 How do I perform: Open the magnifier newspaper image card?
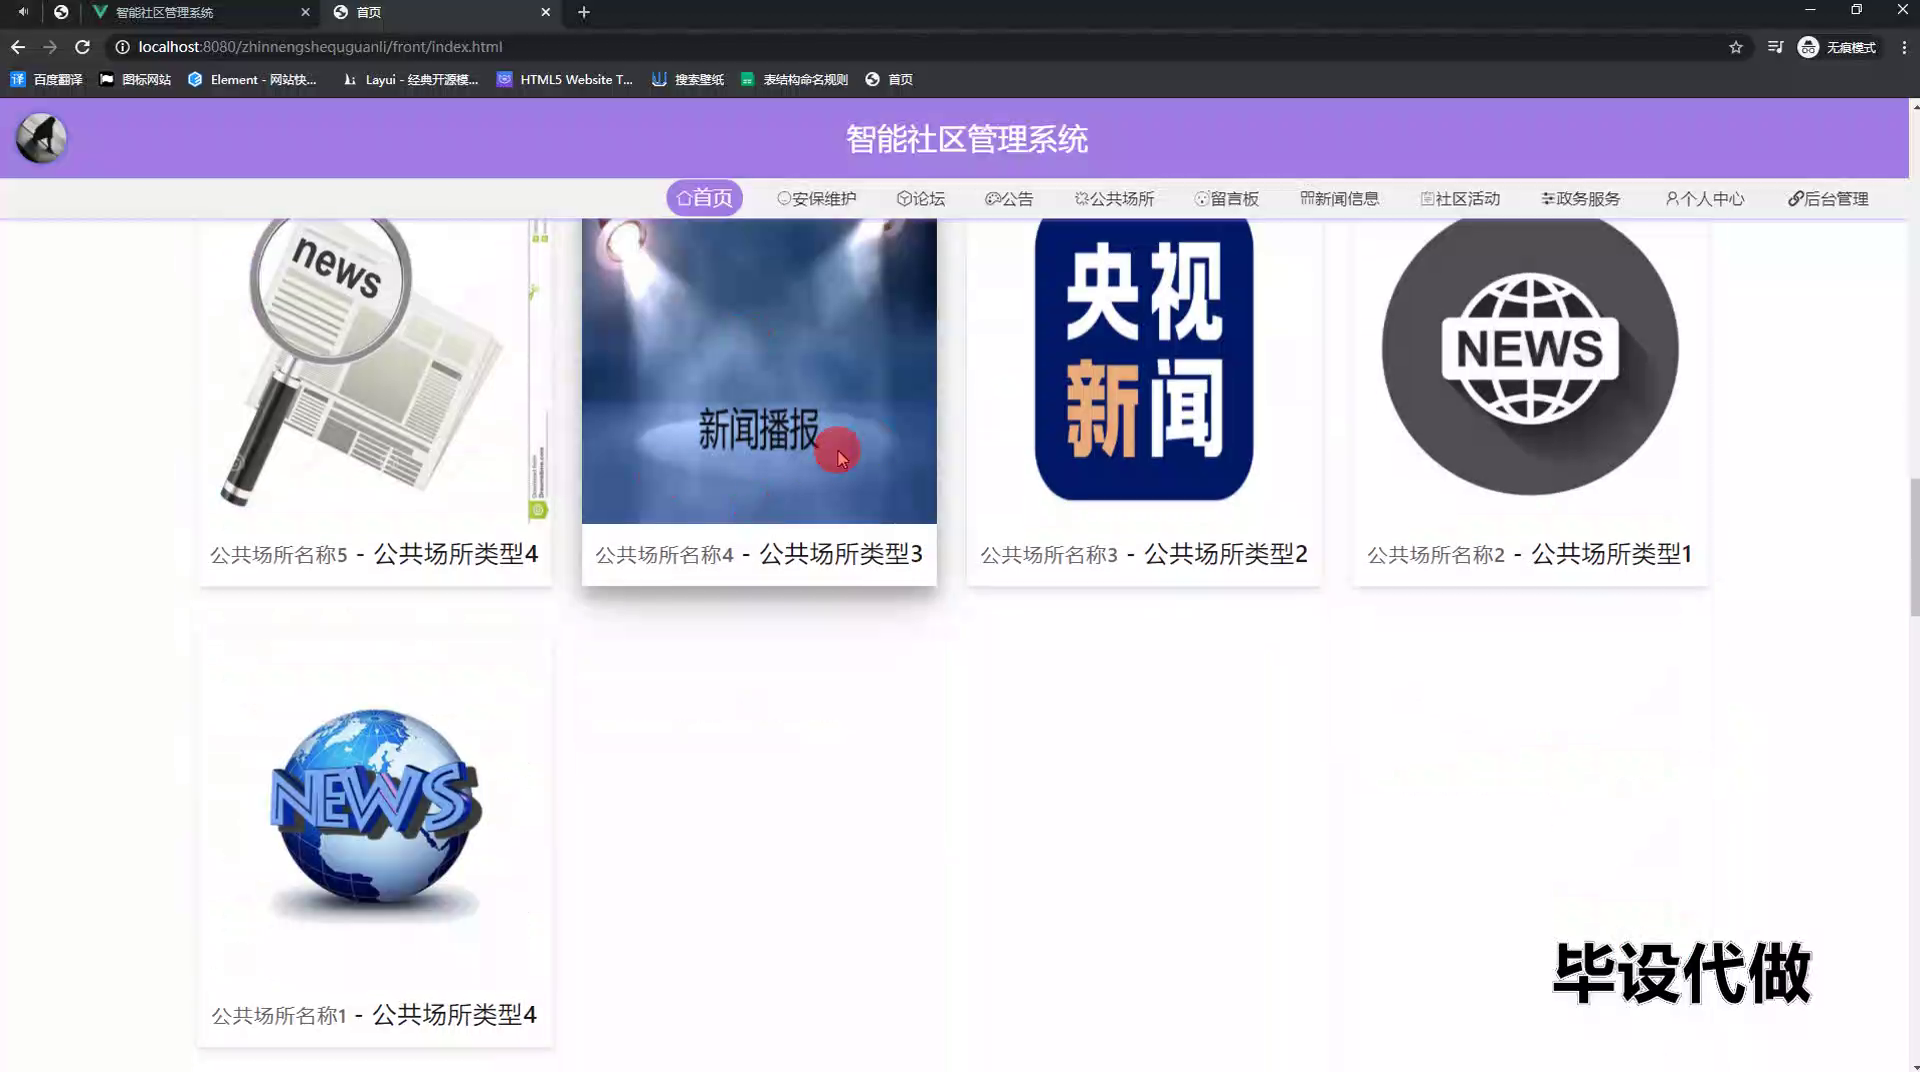tap(375, 370)
